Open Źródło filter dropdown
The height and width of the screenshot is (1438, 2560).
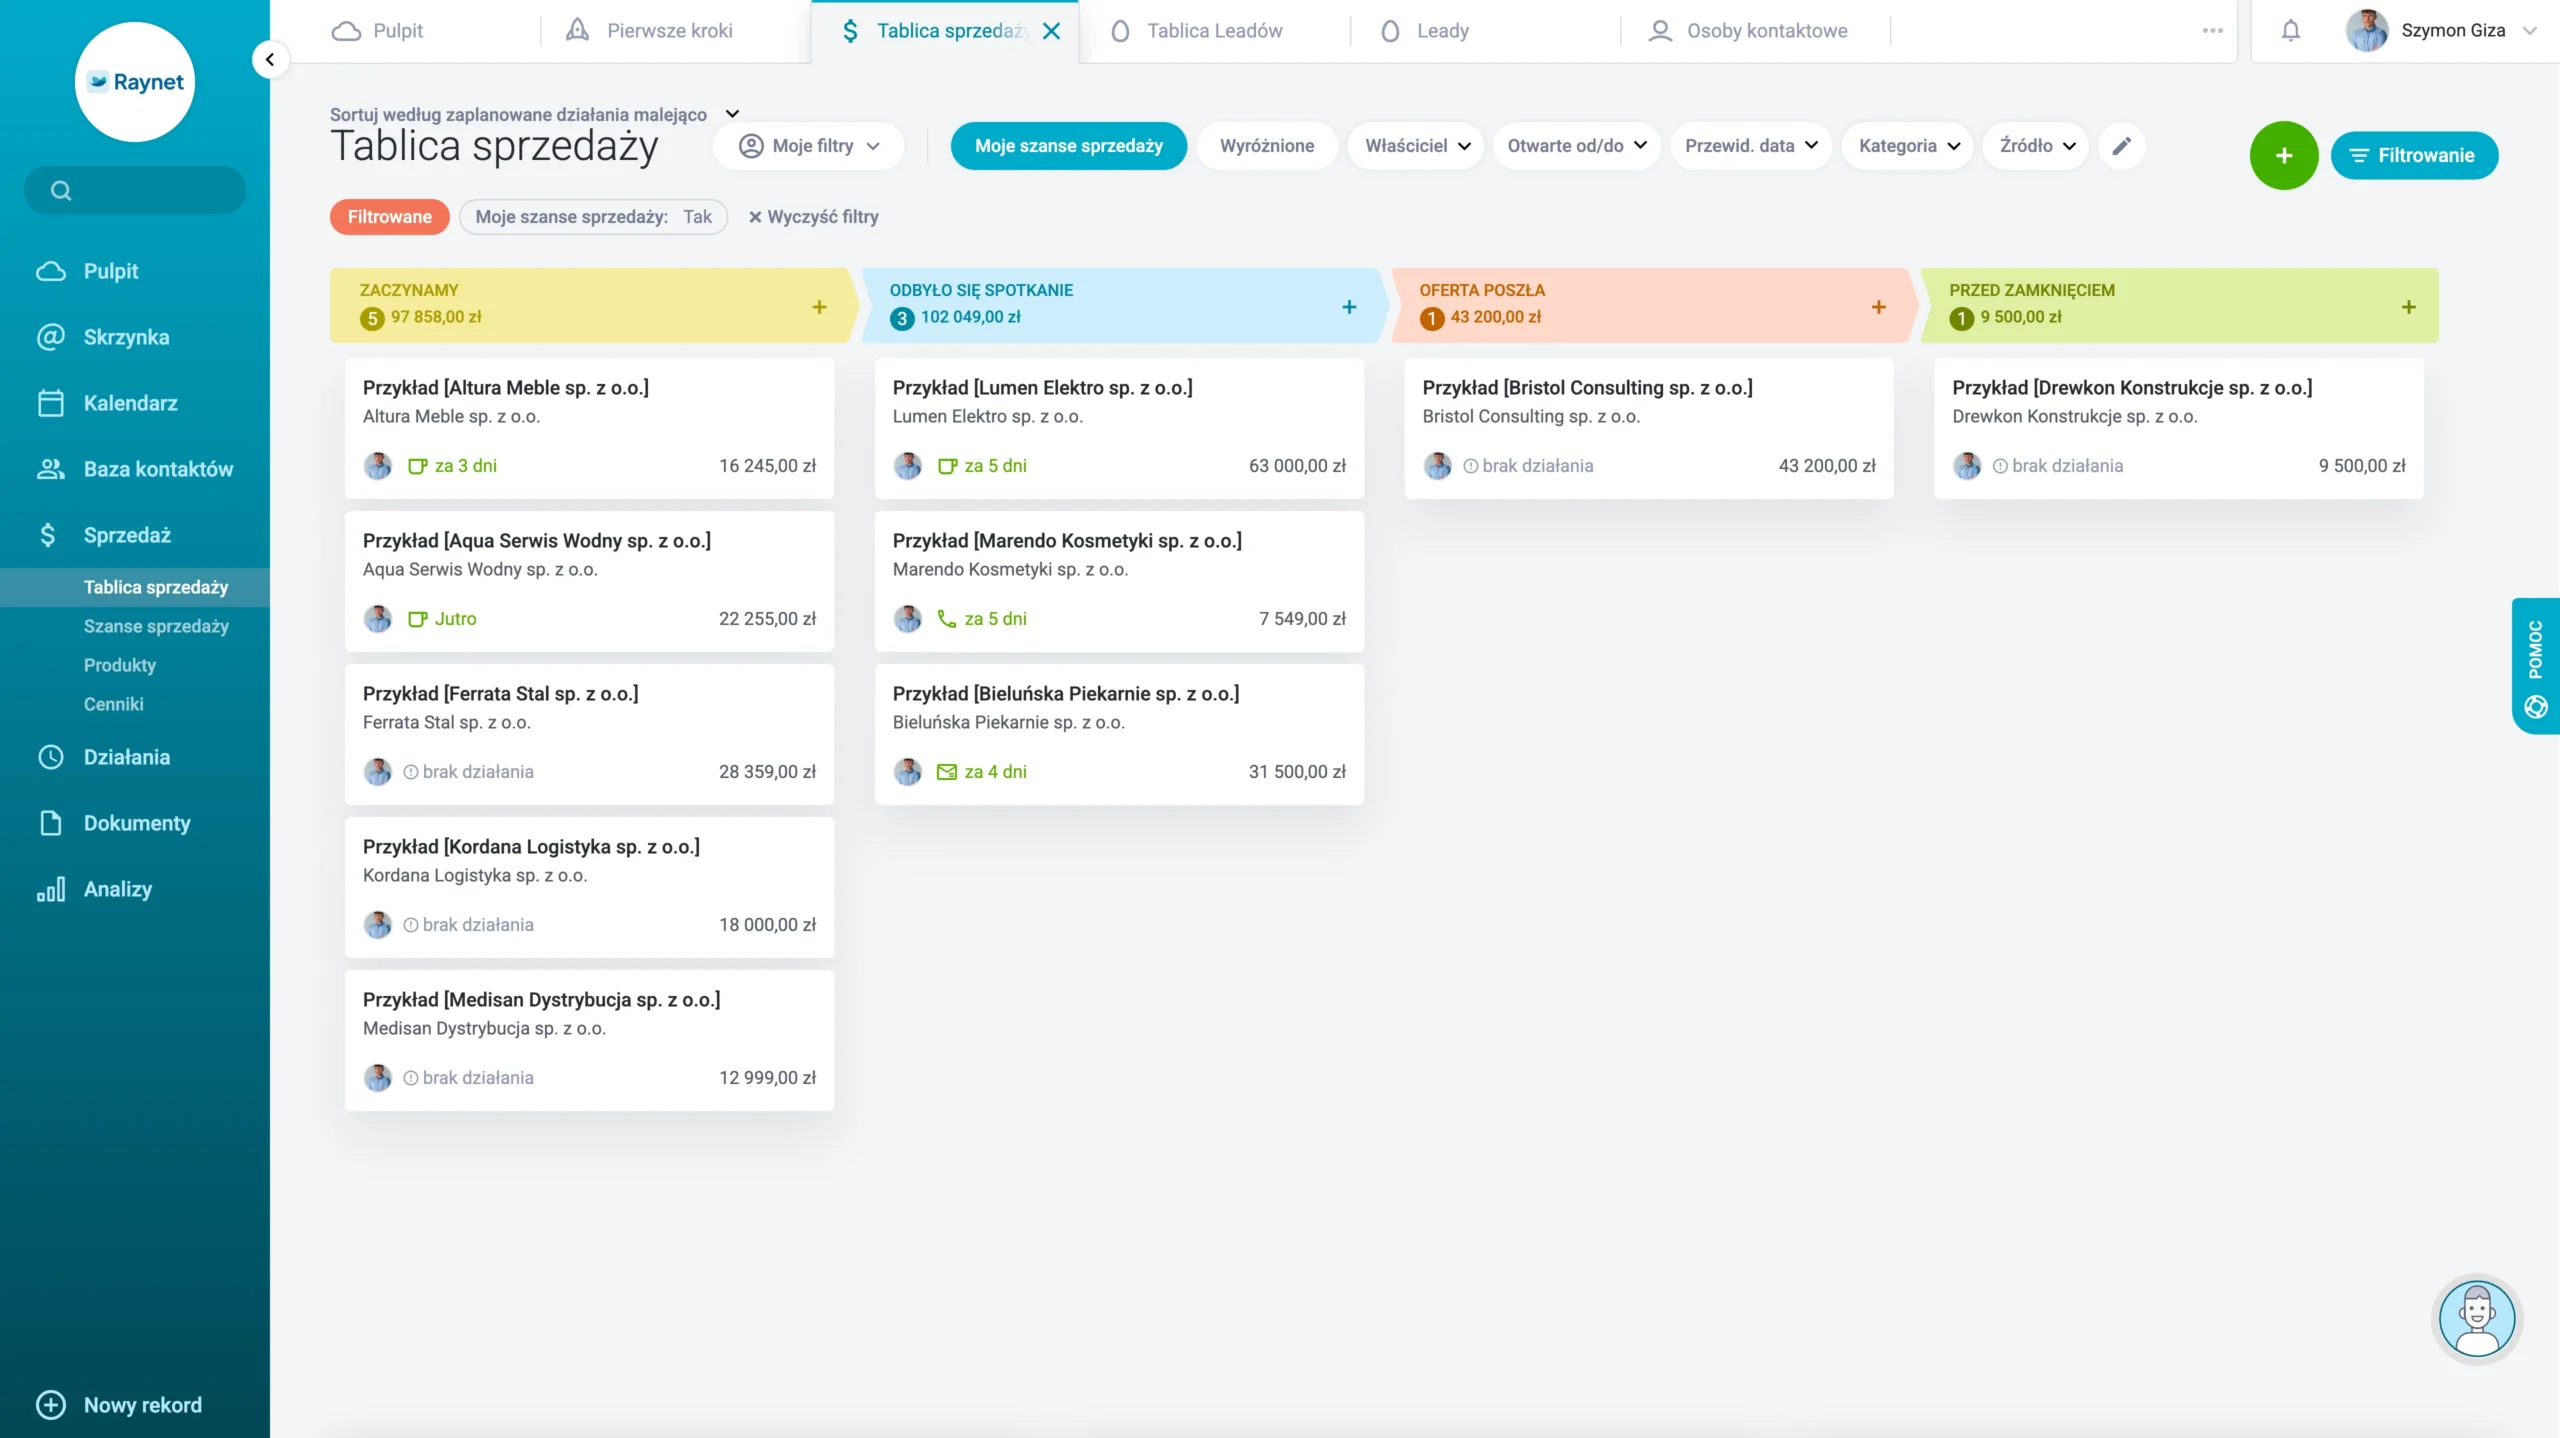click(2037, 146)
